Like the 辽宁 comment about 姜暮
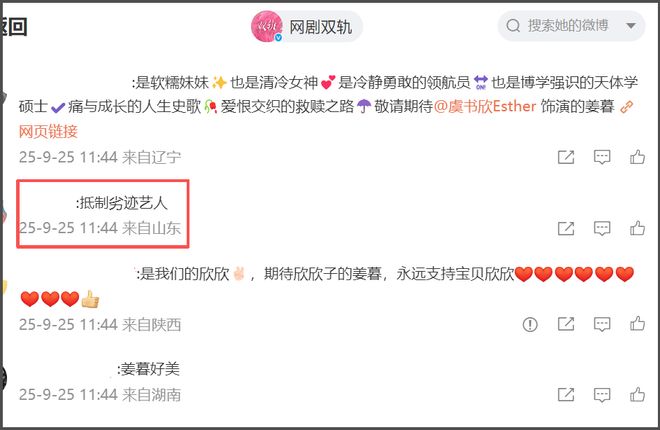 (638, 157)
